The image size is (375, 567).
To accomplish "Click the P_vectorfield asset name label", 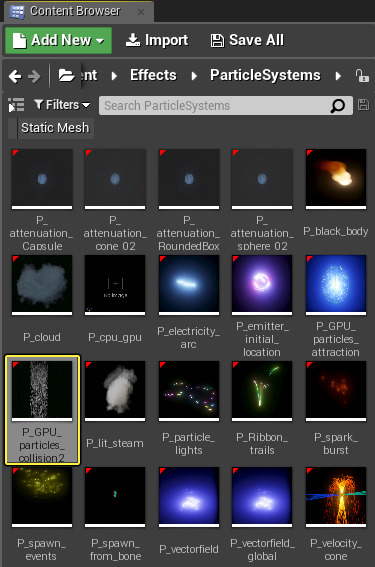I will point(189,549).
